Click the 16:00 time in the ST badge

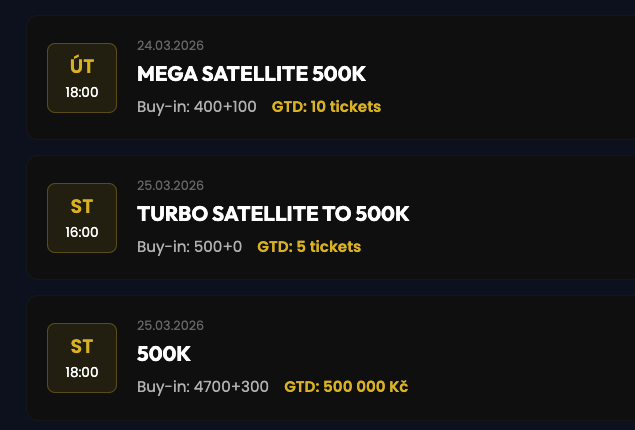click(82, 232)
